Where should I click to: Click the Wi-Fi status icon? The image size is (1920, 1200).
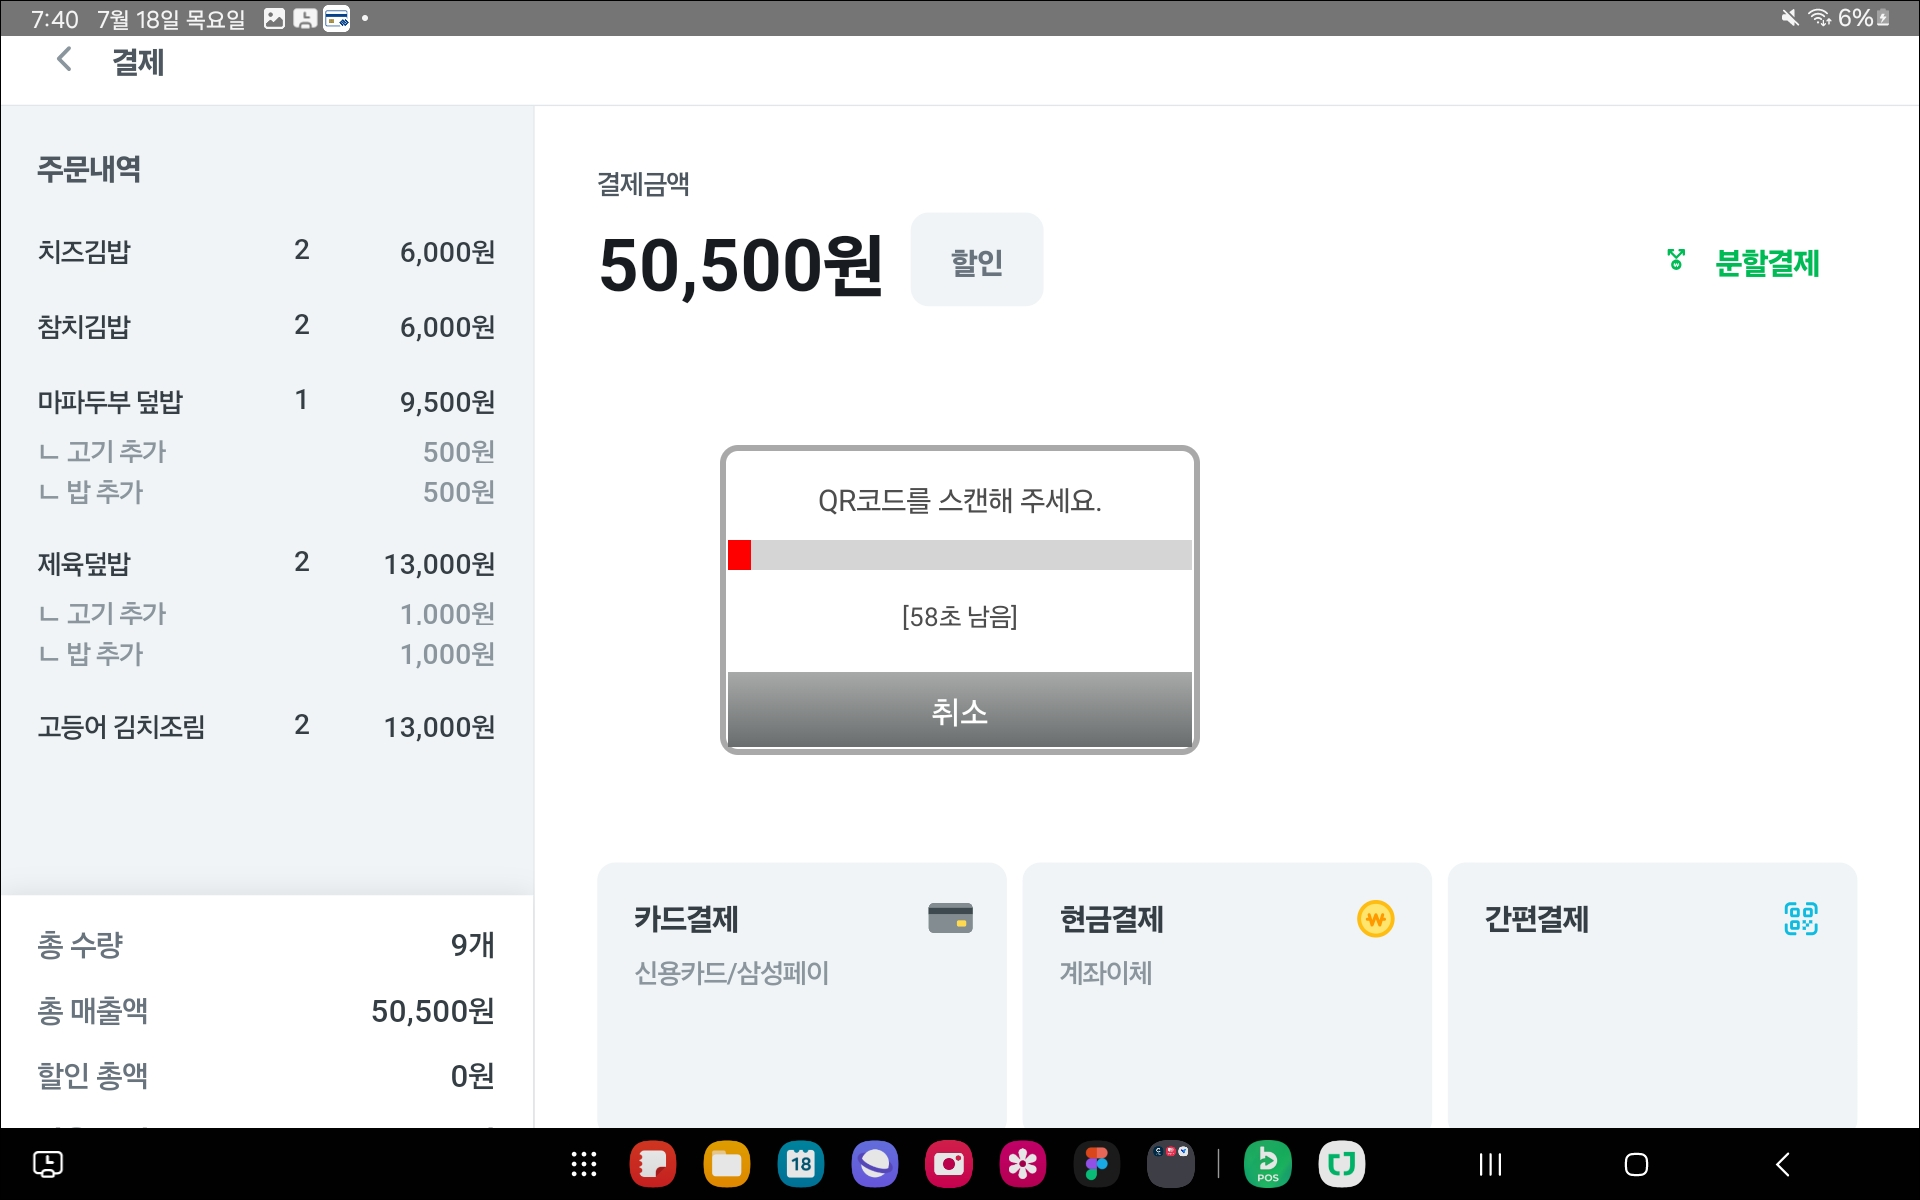pos(1820,18)
